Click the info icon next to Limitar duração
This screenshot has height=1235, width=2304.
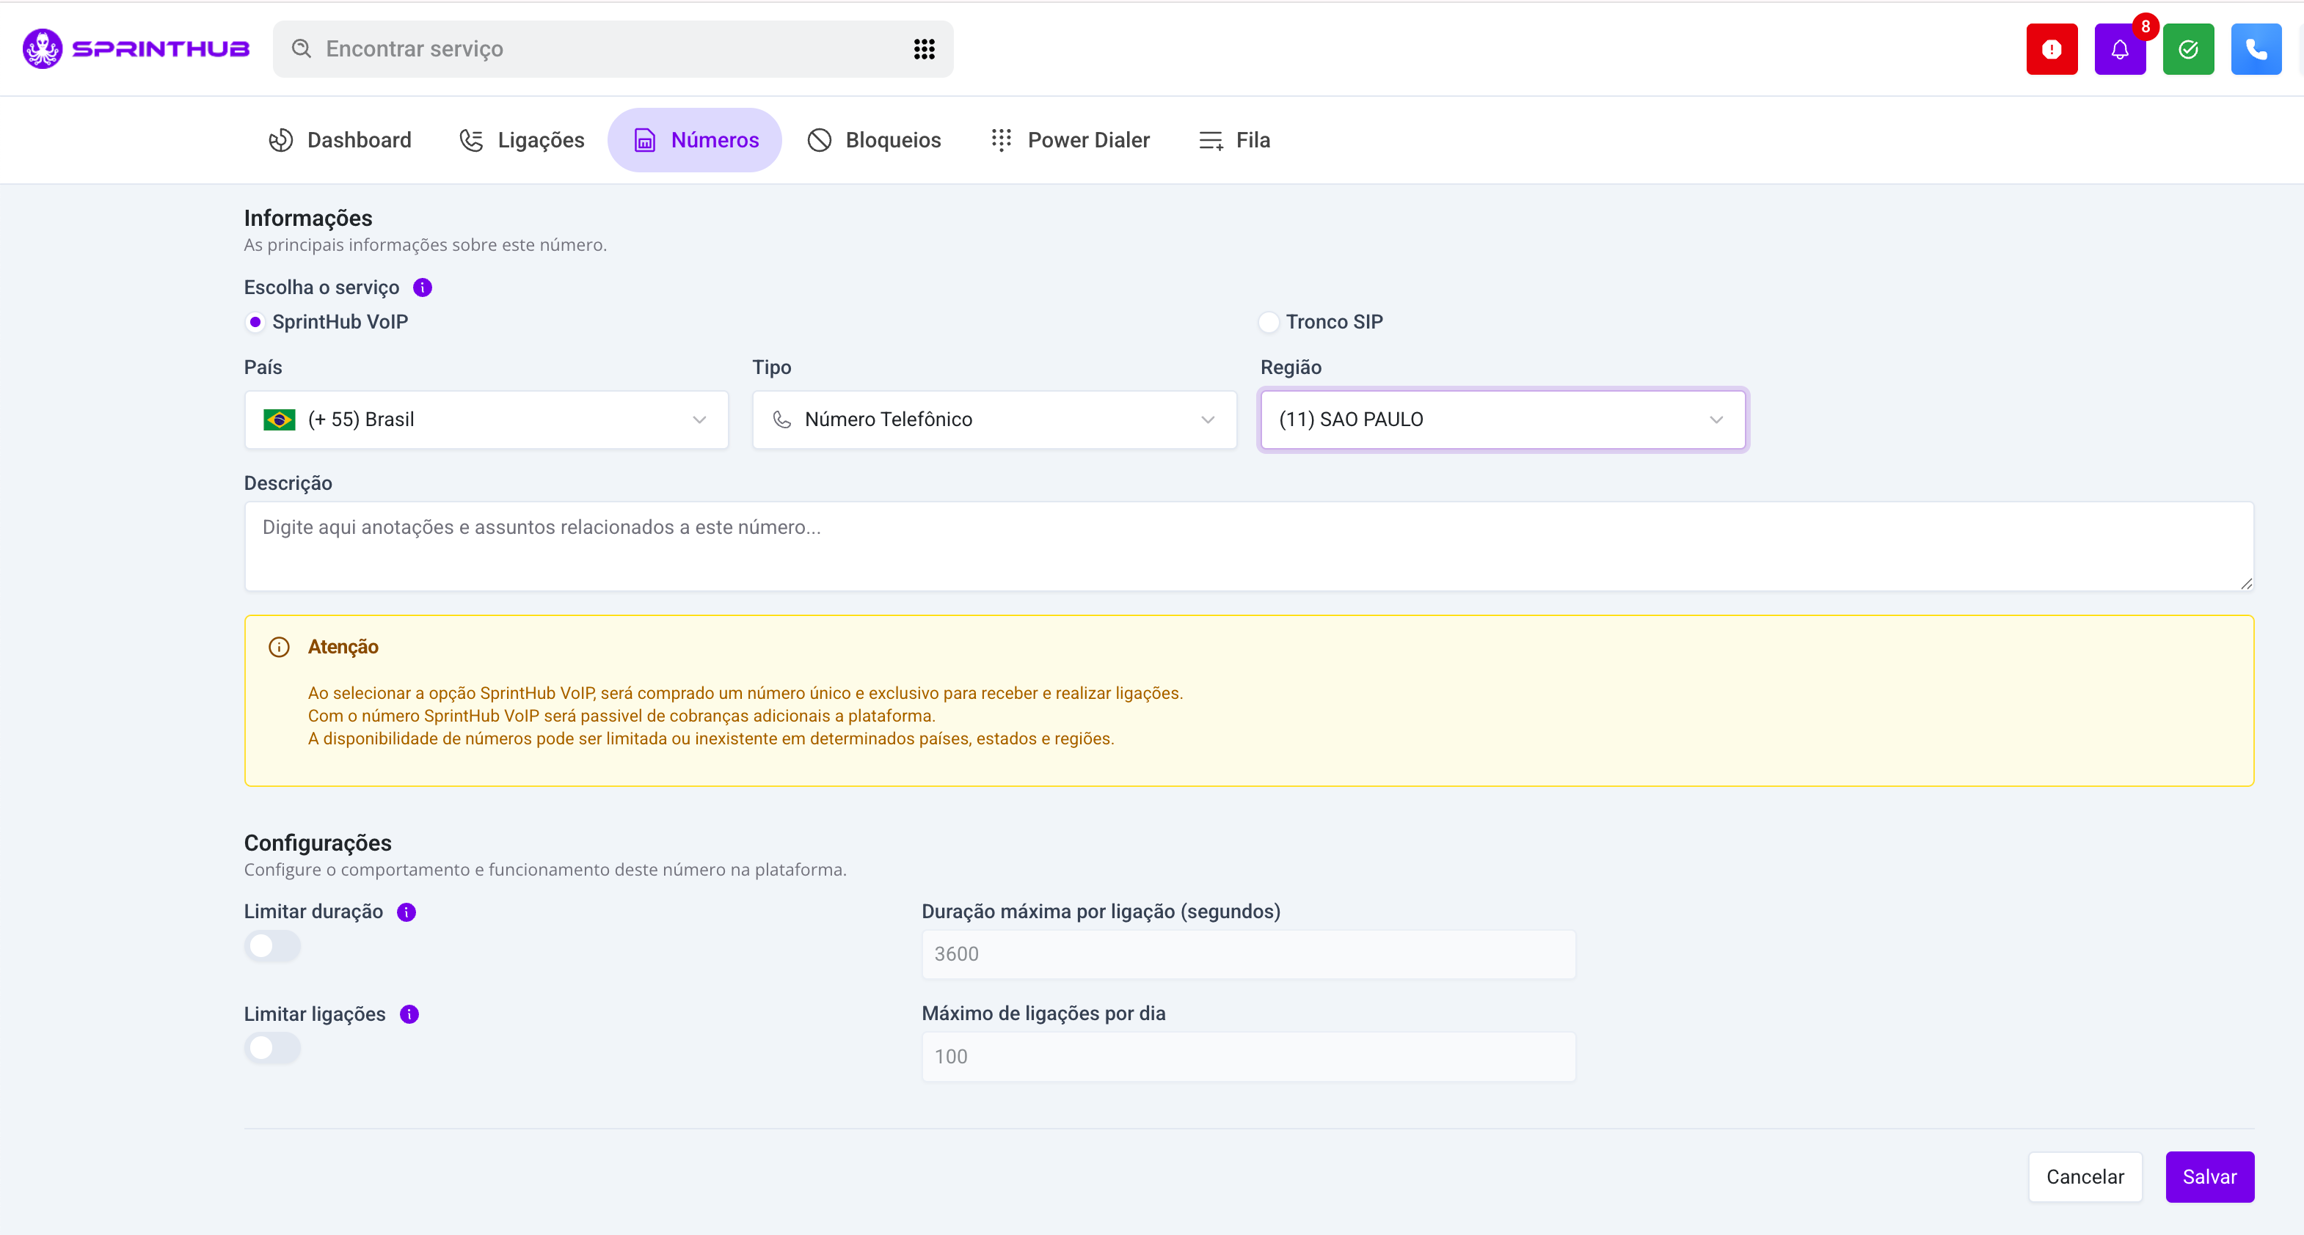tap(406, 912)
